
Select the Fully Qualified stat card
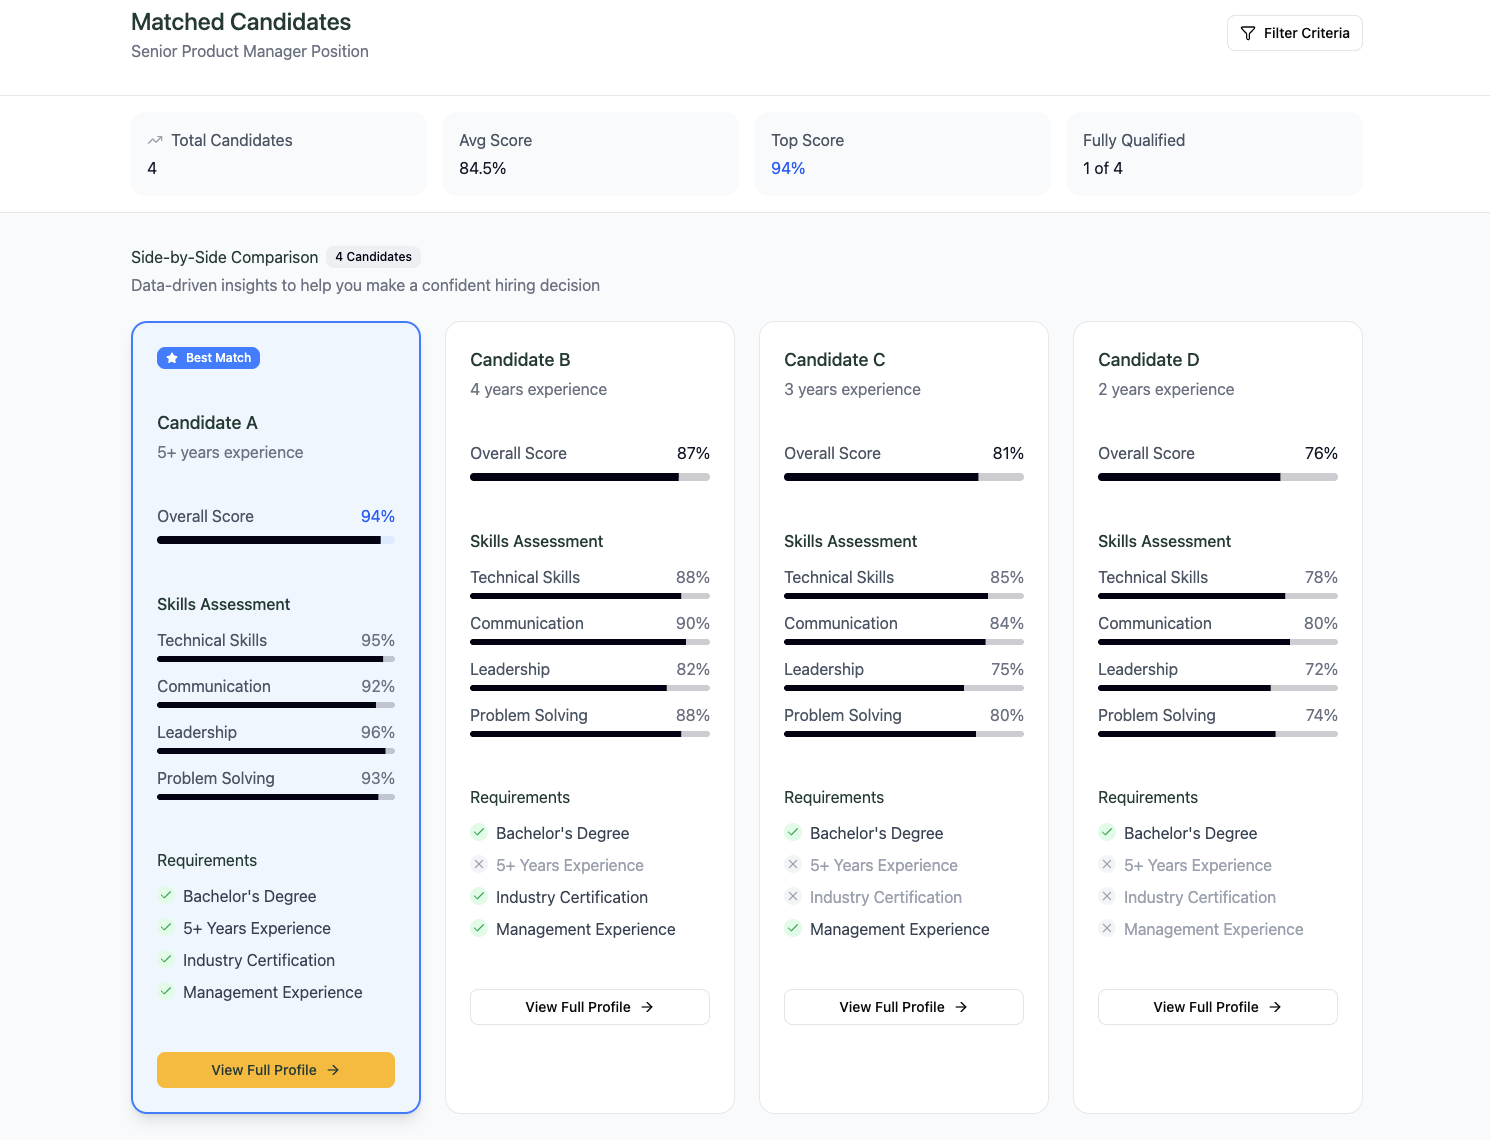tap(1214, 154)
